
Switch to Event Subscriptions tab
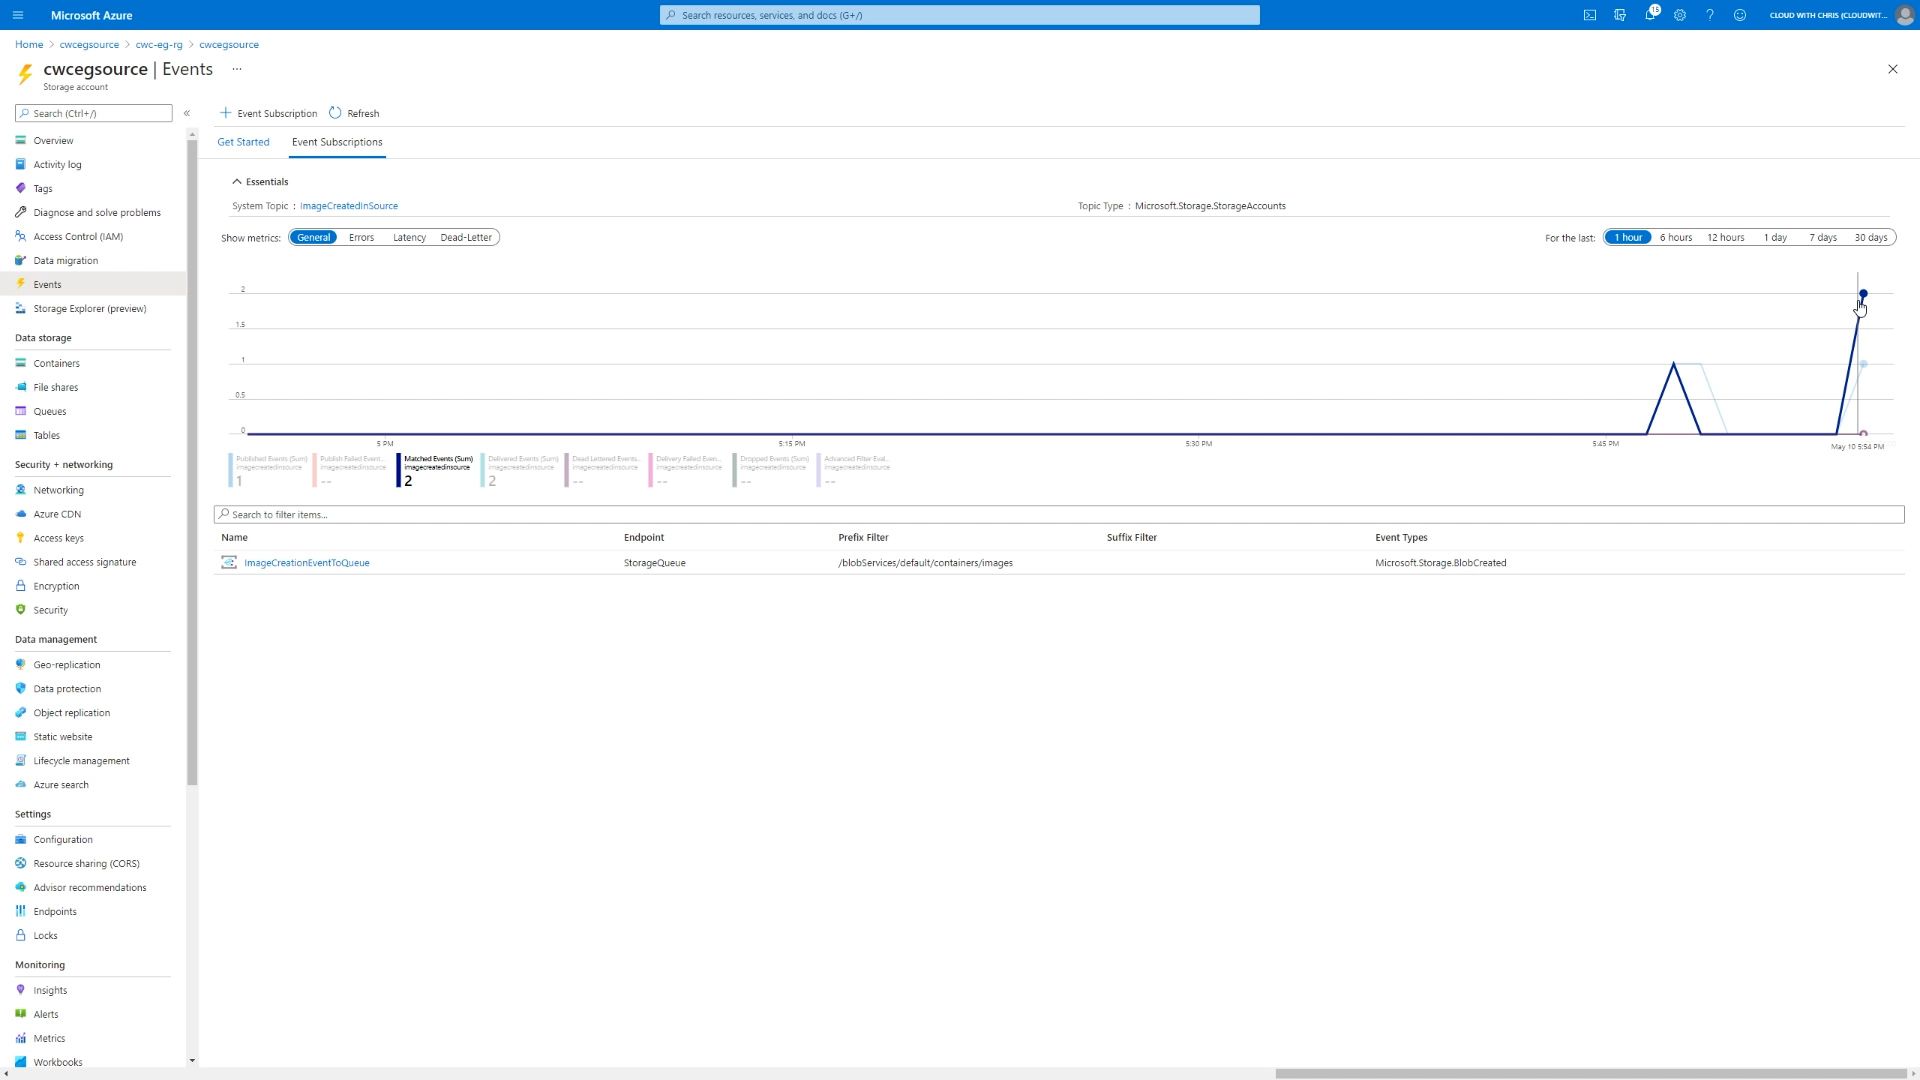point(336,141)
